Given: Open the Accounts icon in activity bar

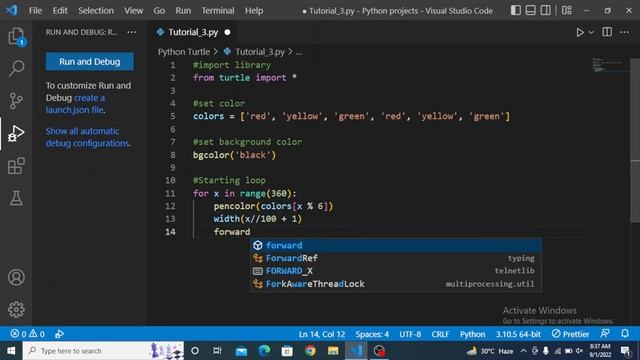Looking at the screenshot, I should tap(16, 277).
